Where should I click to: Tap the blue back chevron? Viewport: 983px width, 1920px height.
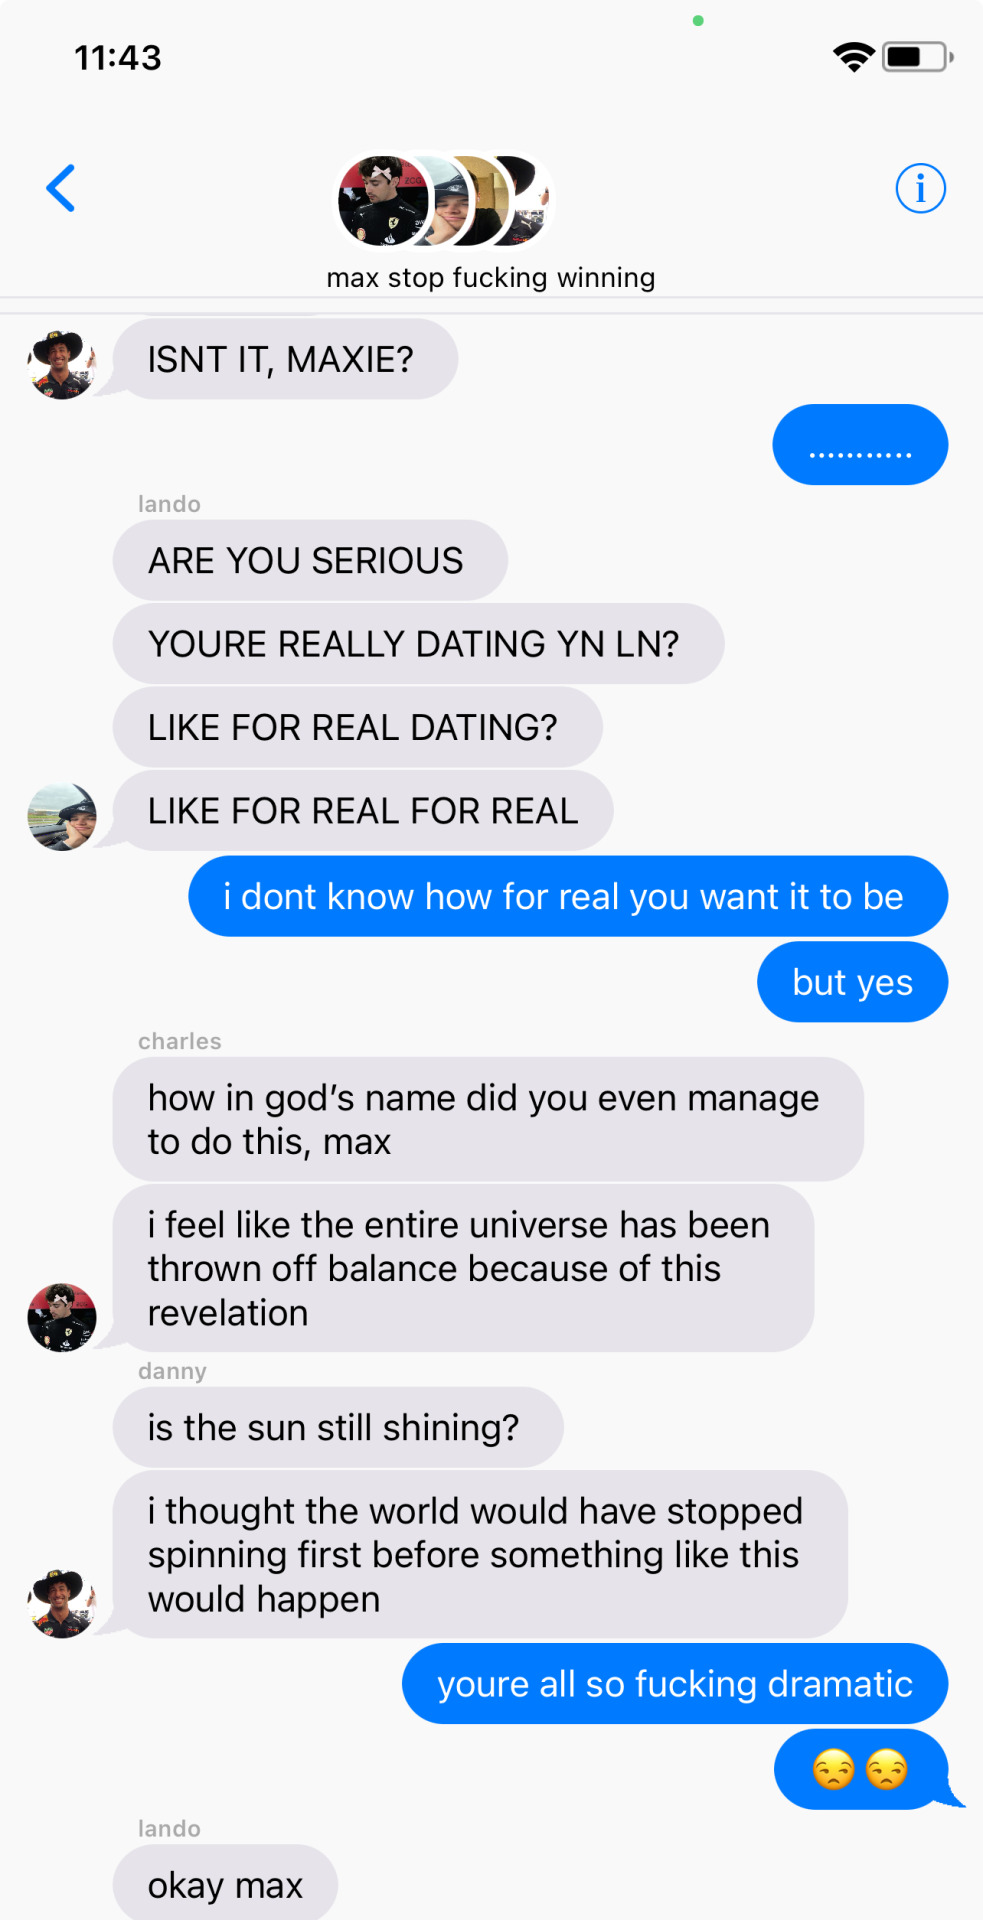pos(61,188)
